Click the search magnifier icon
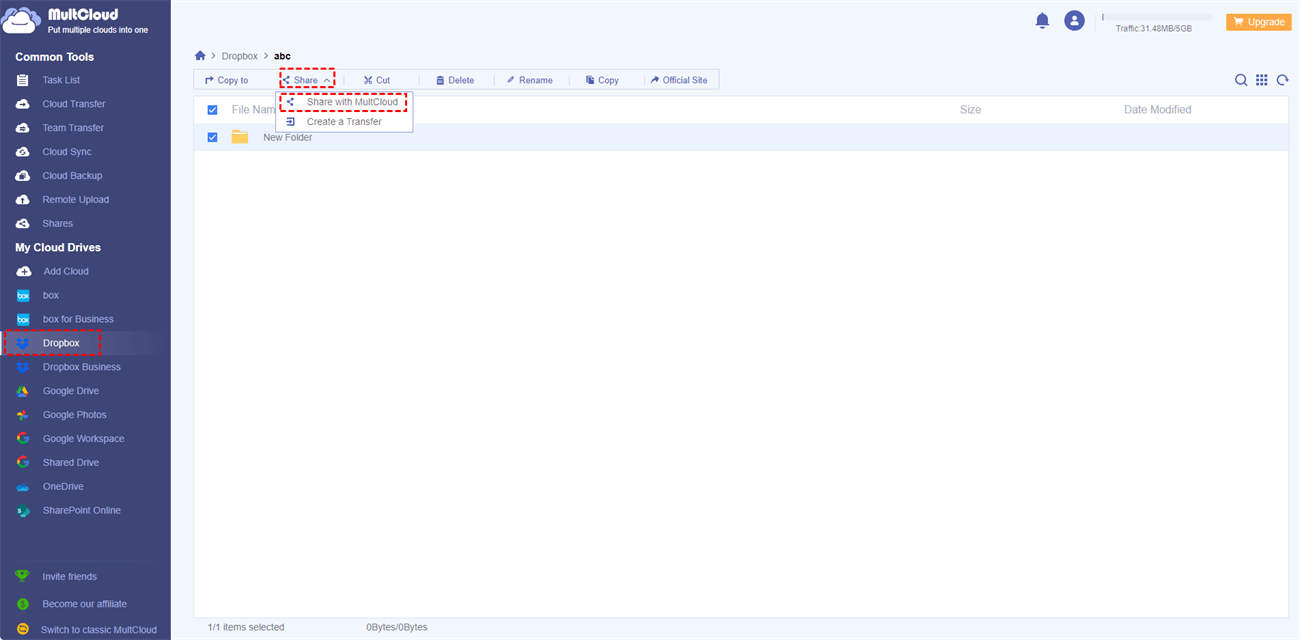 (x=1241, y=80)
